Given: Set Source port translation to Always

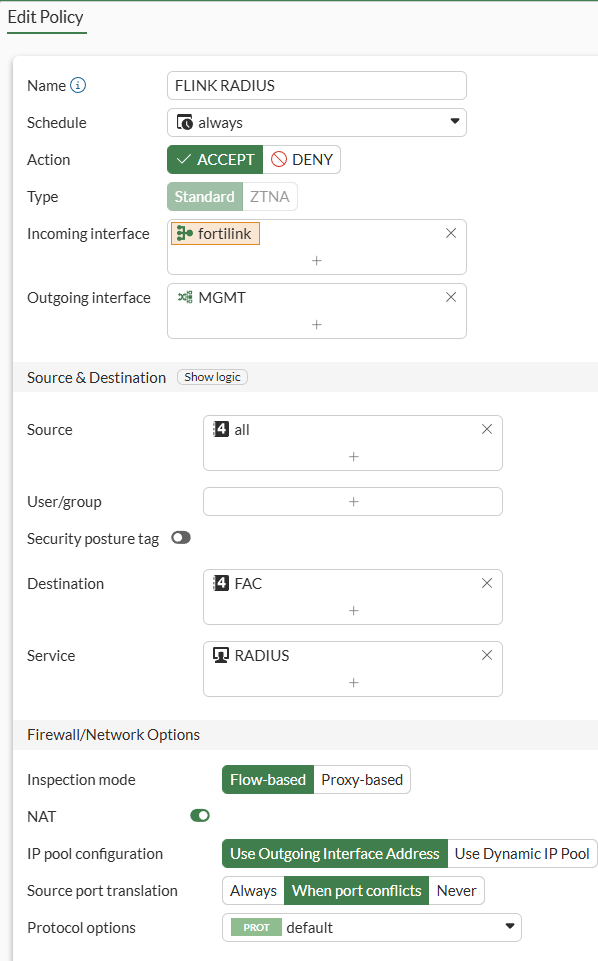Looking at the screenshot, I should 254,890.
